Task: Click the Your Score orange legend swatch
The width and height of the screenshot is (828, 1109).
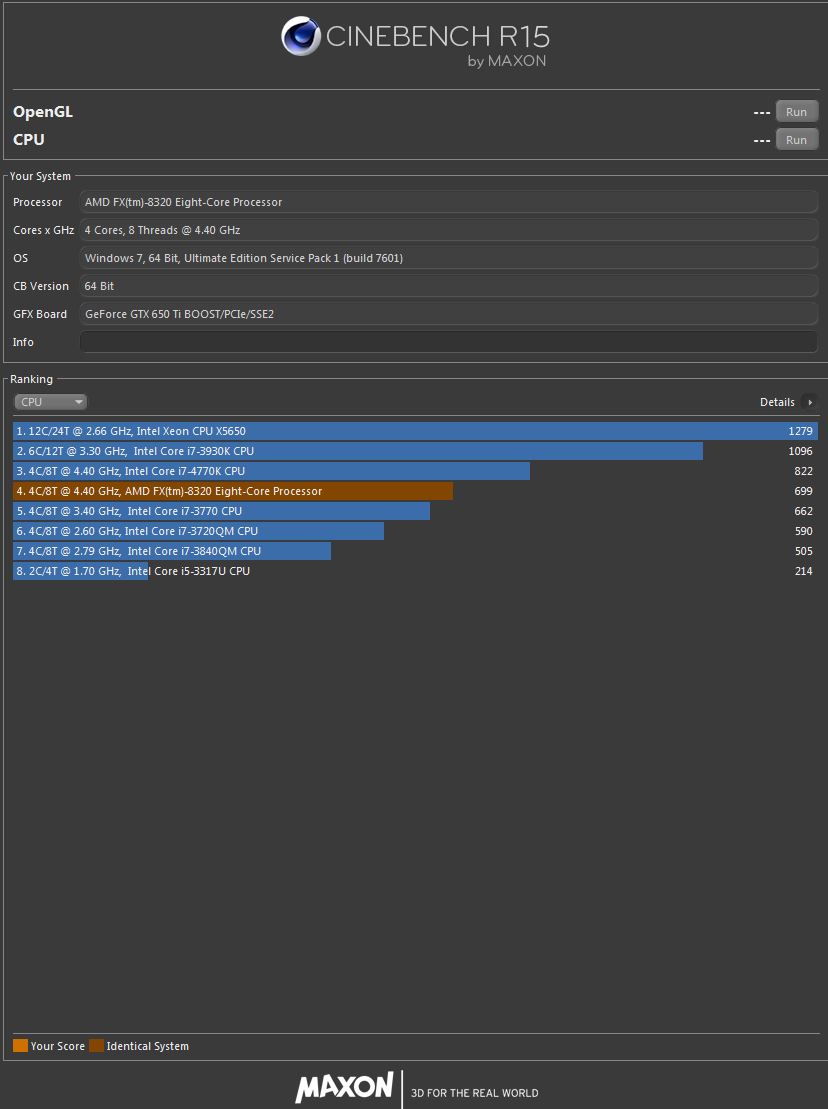Action: (21, 1045)
